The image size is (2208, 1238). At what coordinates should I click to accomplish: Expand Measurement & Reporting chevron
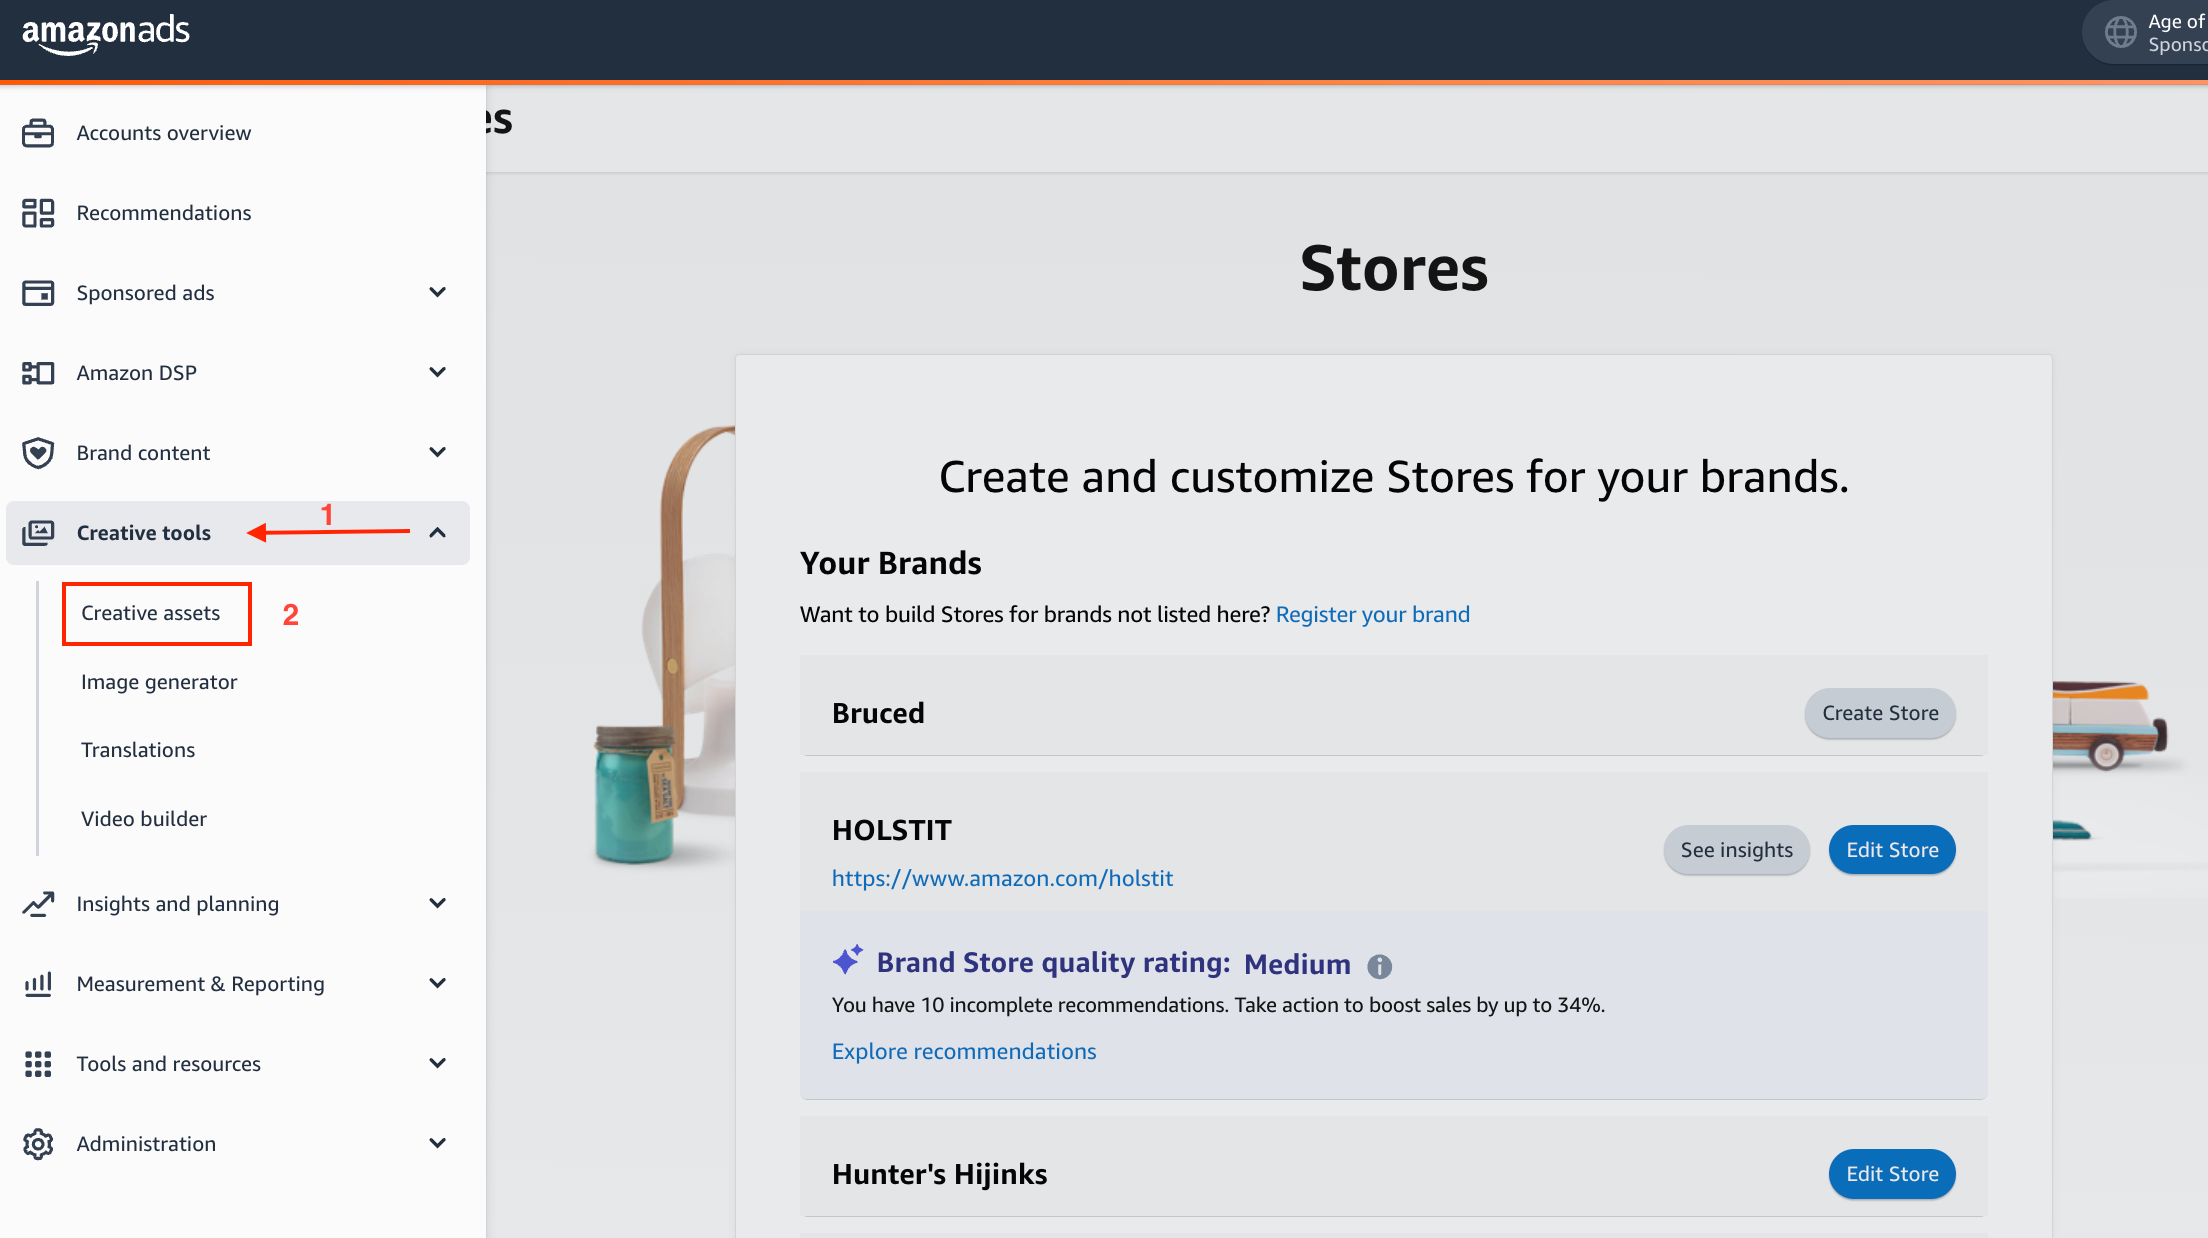click(437, 984)
